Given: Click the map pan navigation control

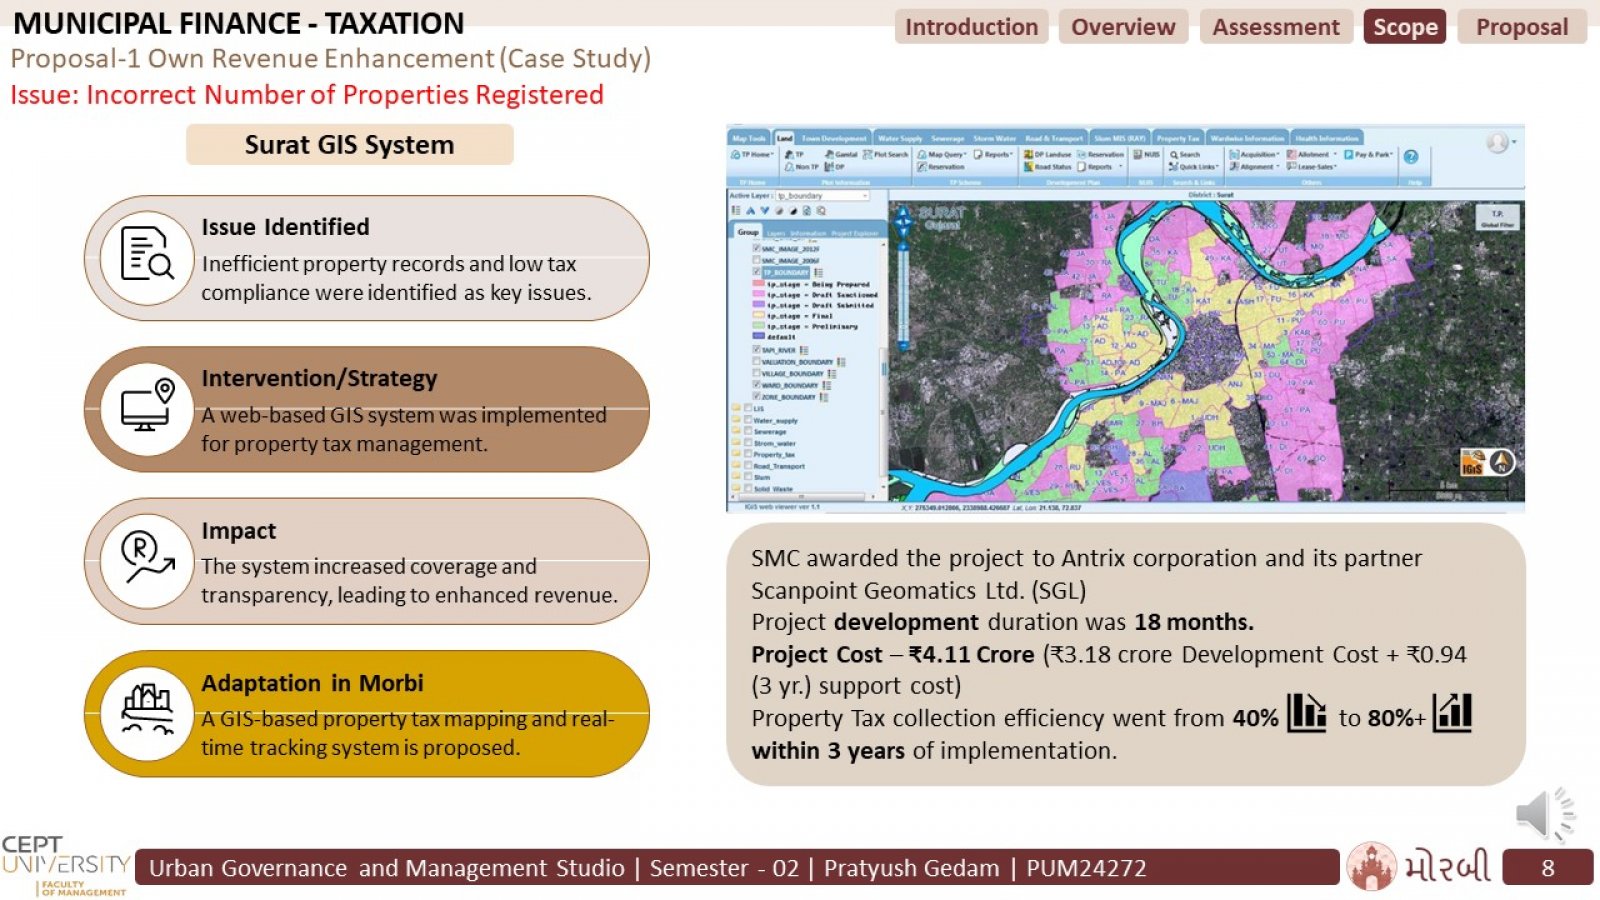Looking at the screenshot, I should (903, 223).
